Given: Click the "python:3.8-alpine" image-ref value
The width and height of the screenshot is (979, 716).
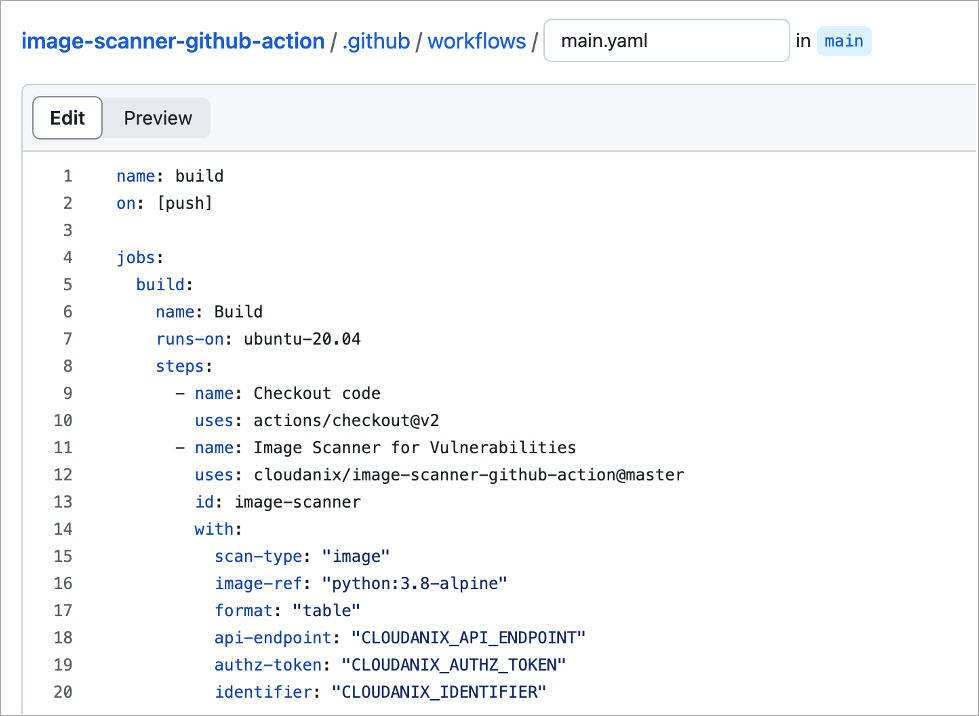Looking at the screenshot, I should (415, 583).
